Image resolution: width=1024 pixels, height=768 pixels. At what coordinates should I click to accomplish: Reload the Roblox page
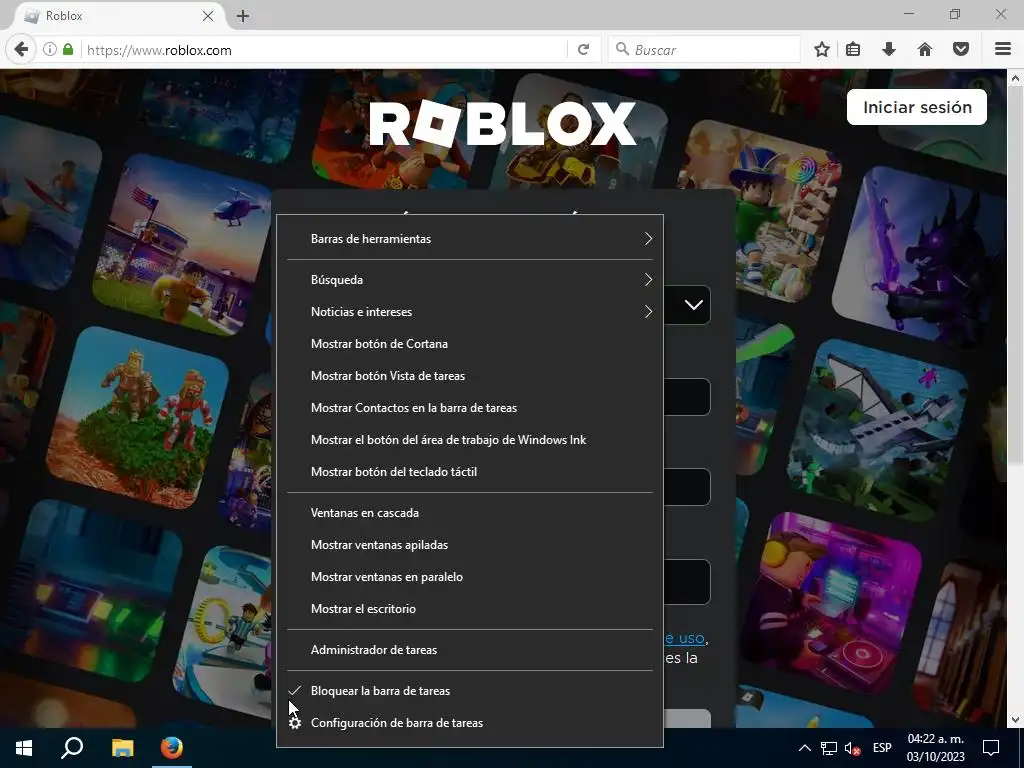click(584, 50)
